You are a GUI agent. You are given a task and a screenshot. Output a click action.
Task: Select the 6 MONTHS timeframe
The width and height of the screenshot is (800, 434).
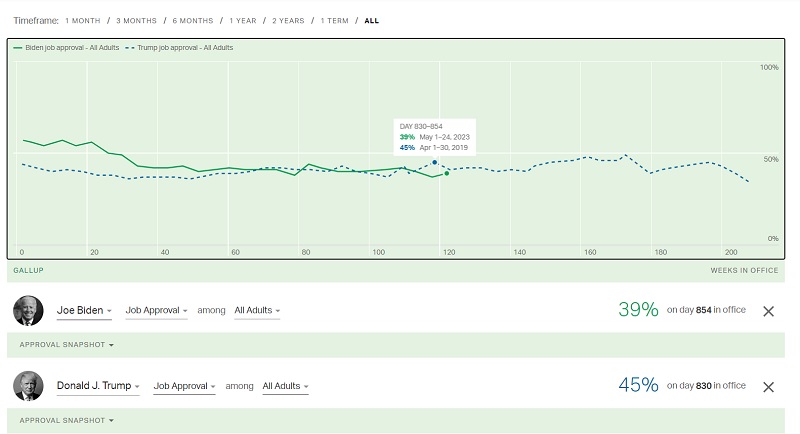[192, 21]
